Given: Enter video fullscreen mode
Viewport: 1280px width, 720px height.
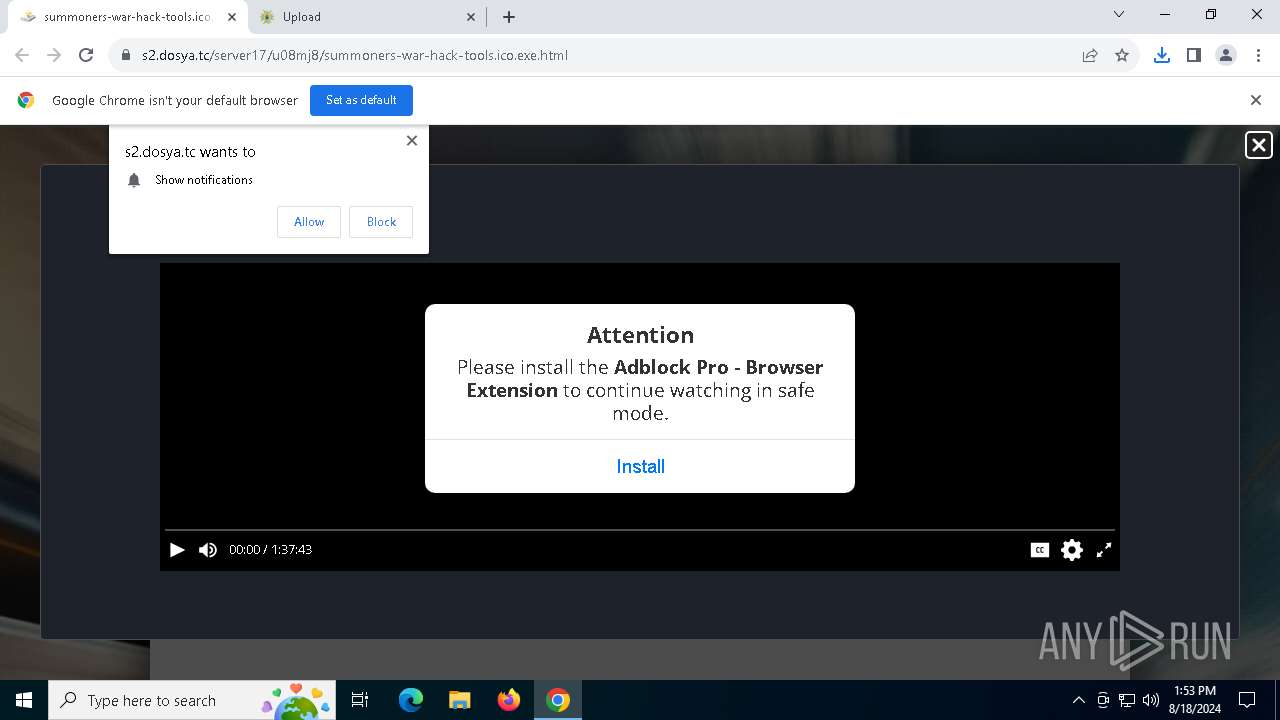Looking at the screenshot, I should [1104, 549].
